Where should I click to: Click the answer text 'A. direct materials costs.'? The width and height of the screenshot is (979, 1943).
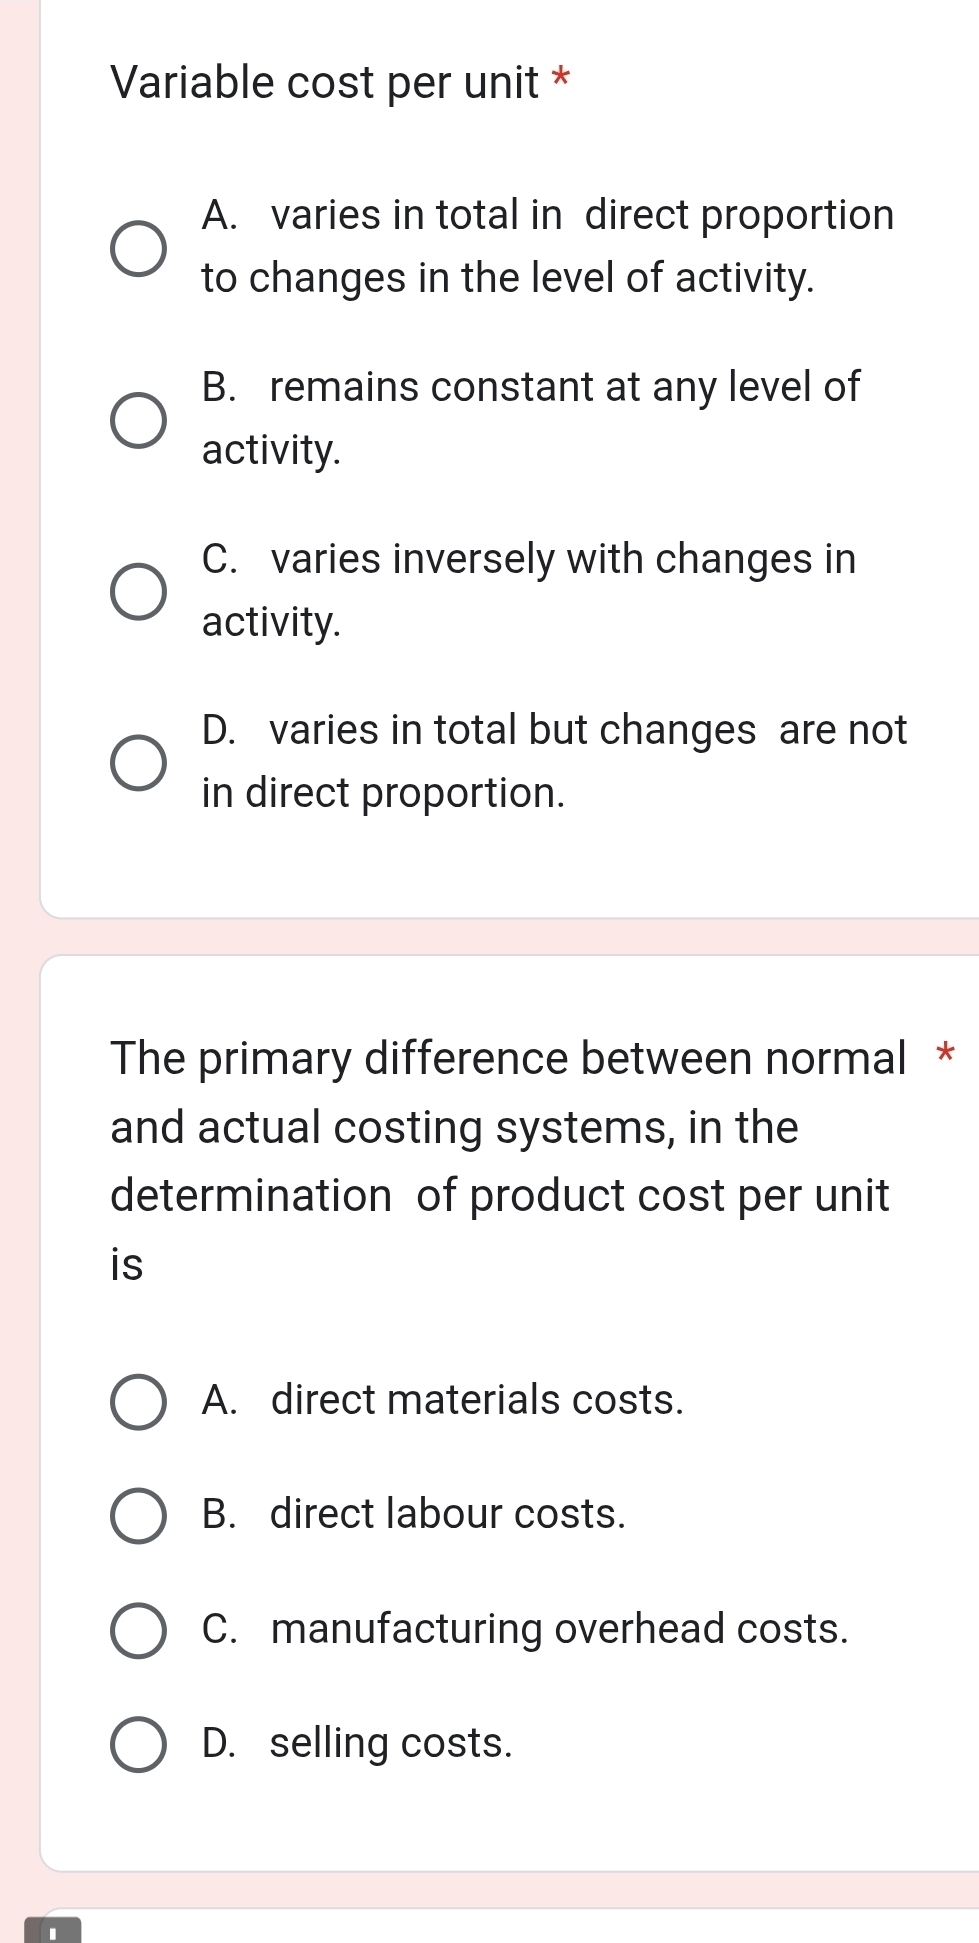(x=442, y=1400)
